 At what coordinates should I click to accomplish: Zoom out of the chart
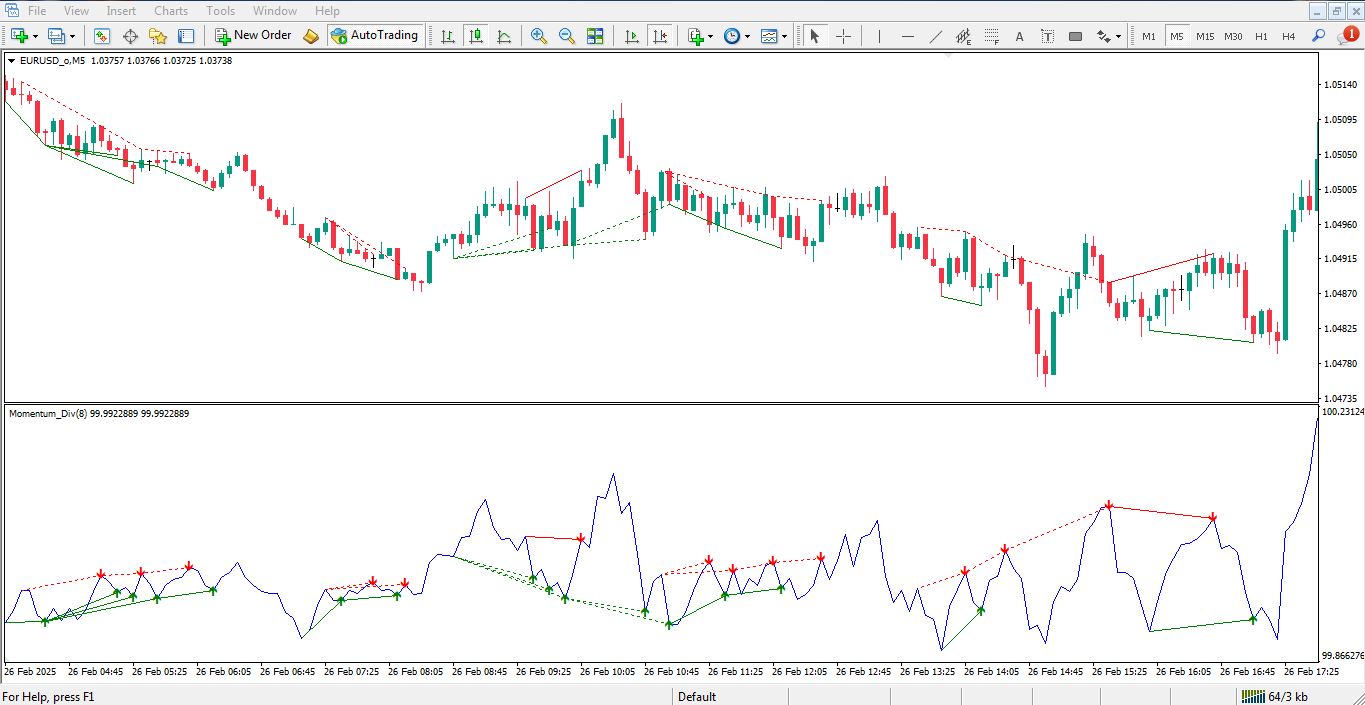coord(567,36)
